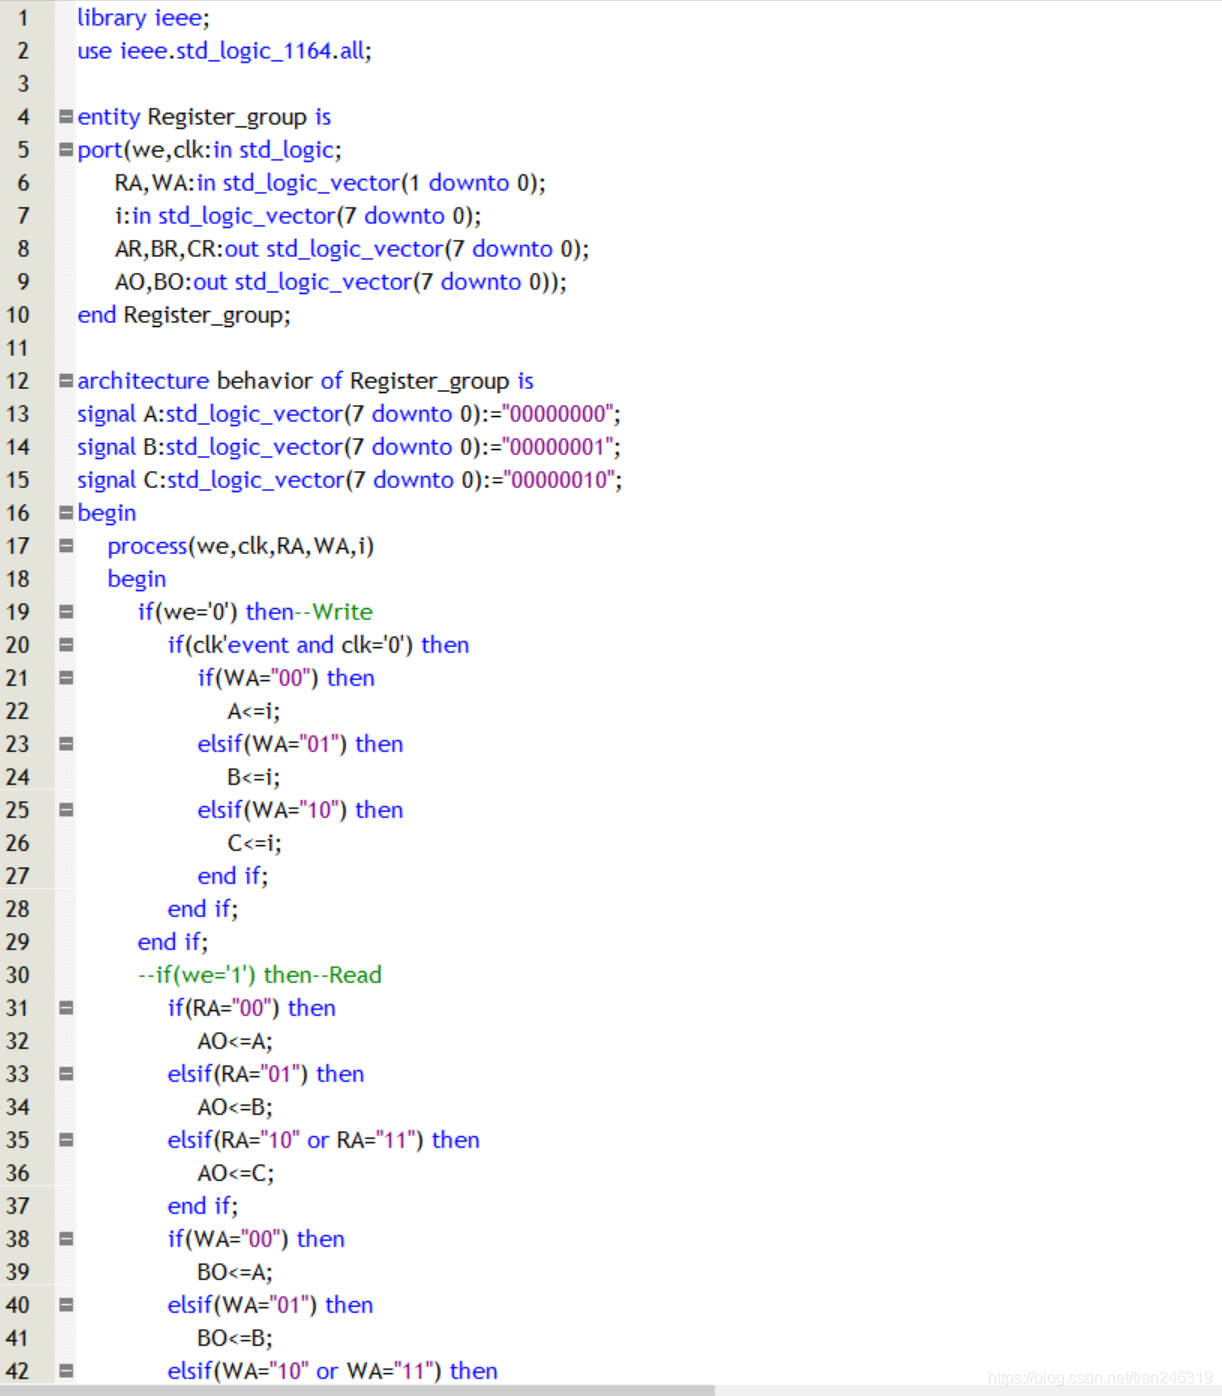Screen dimensions: 1222x1396
Task: Click the 'AO<=A;' statement
Action: click(235, 1041)
